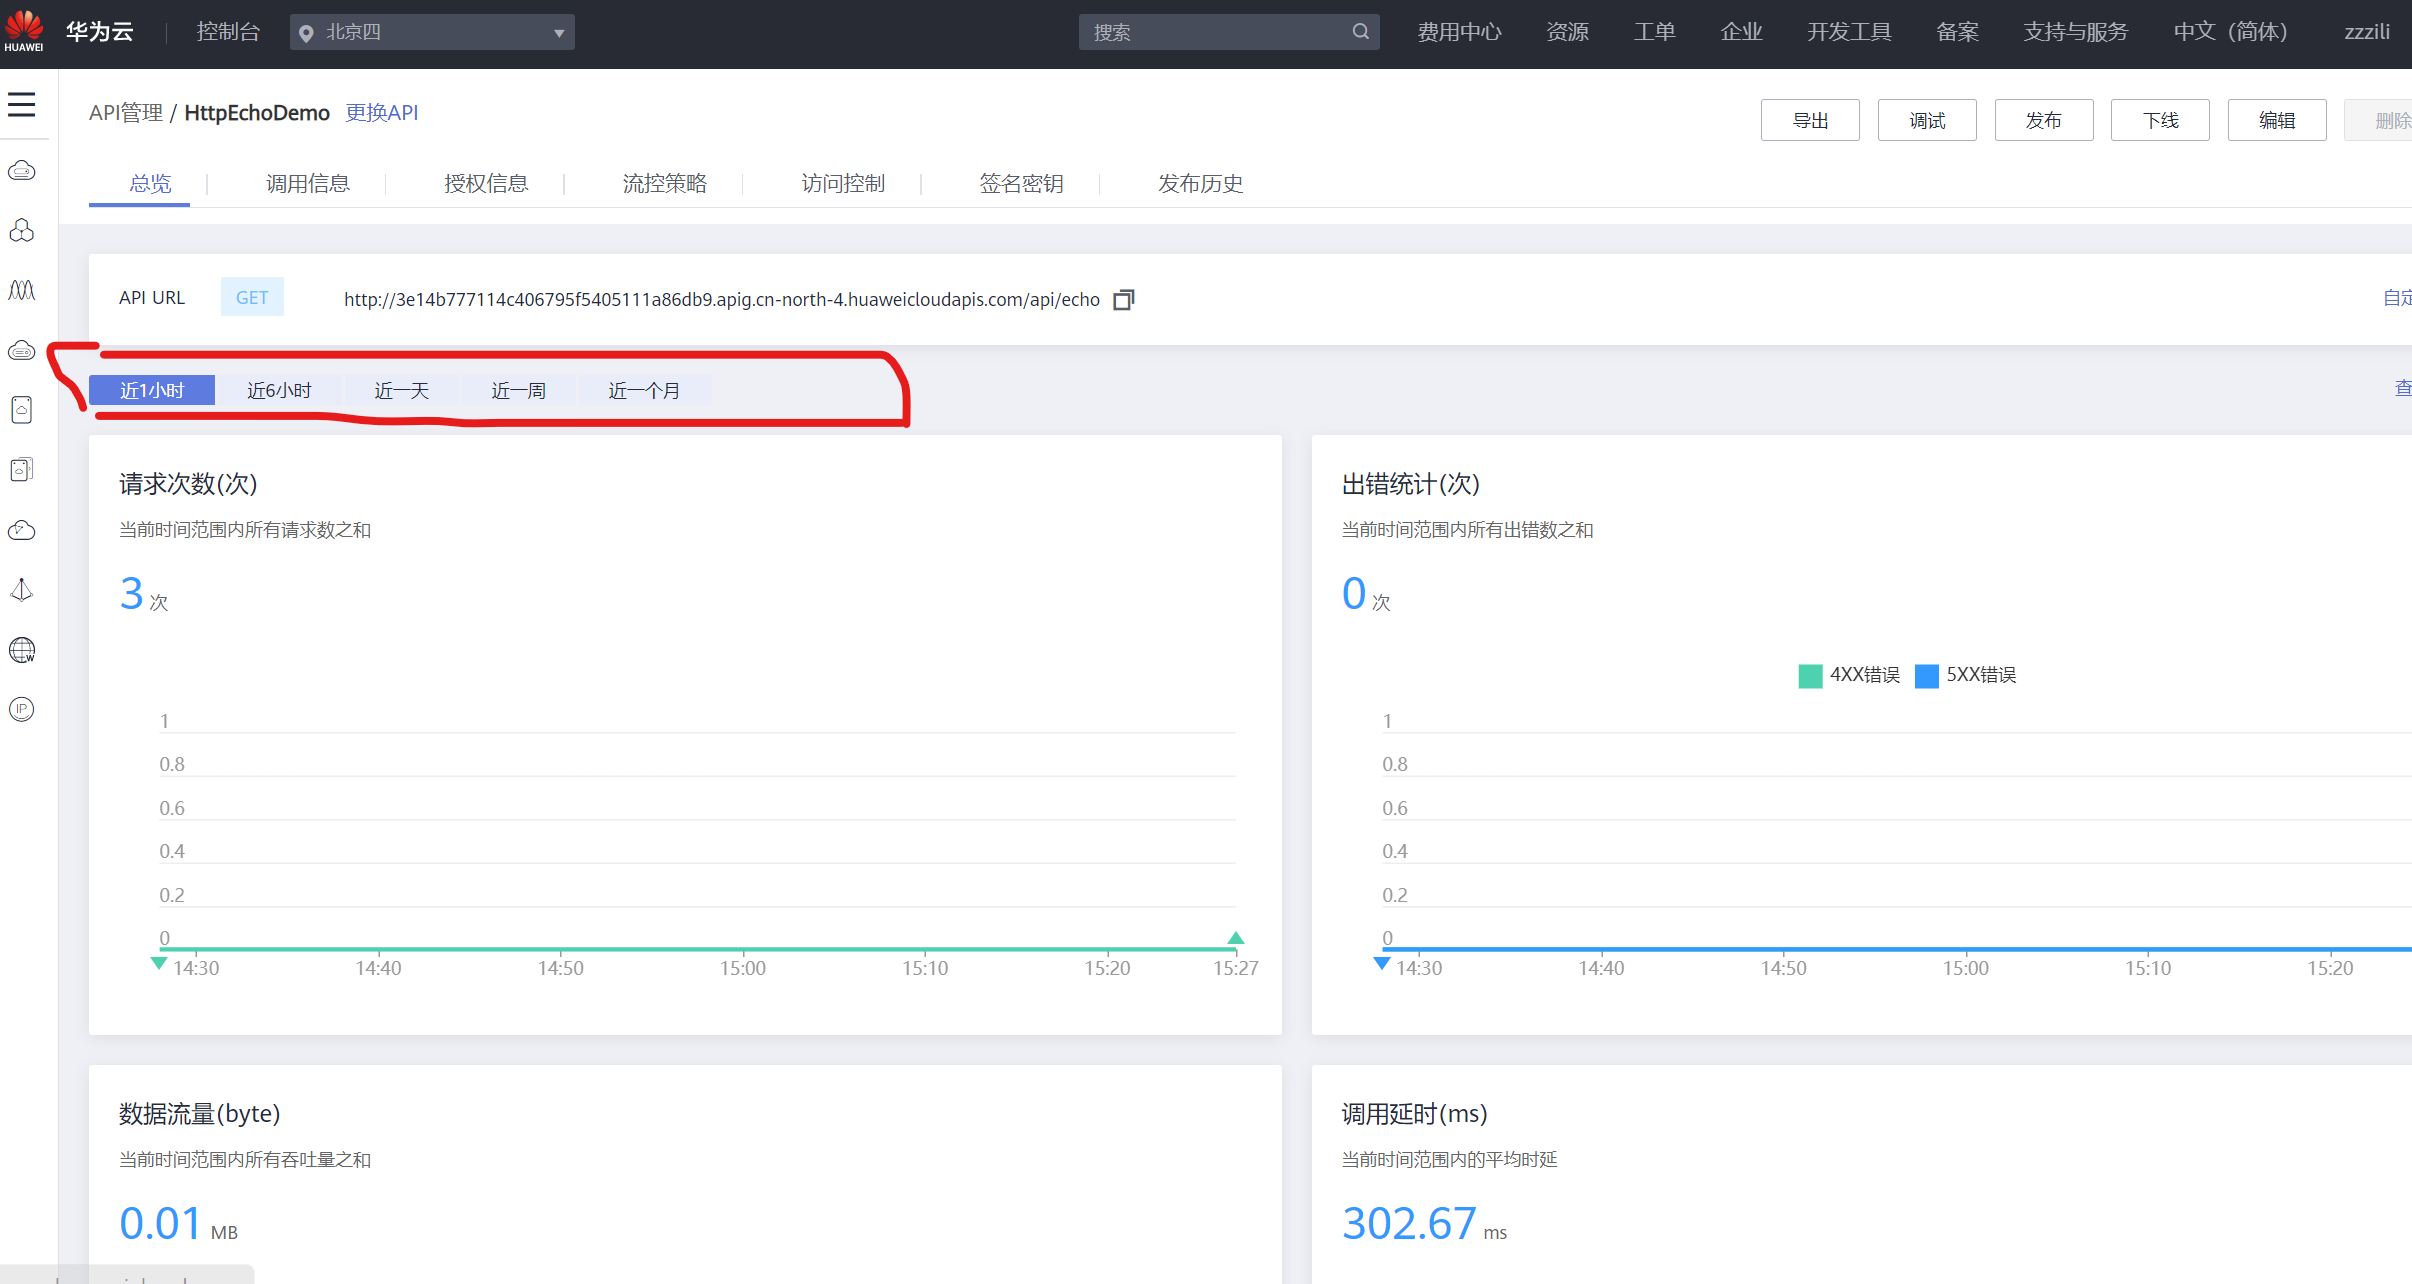Select the 近6小时 time range

[279, 390]
